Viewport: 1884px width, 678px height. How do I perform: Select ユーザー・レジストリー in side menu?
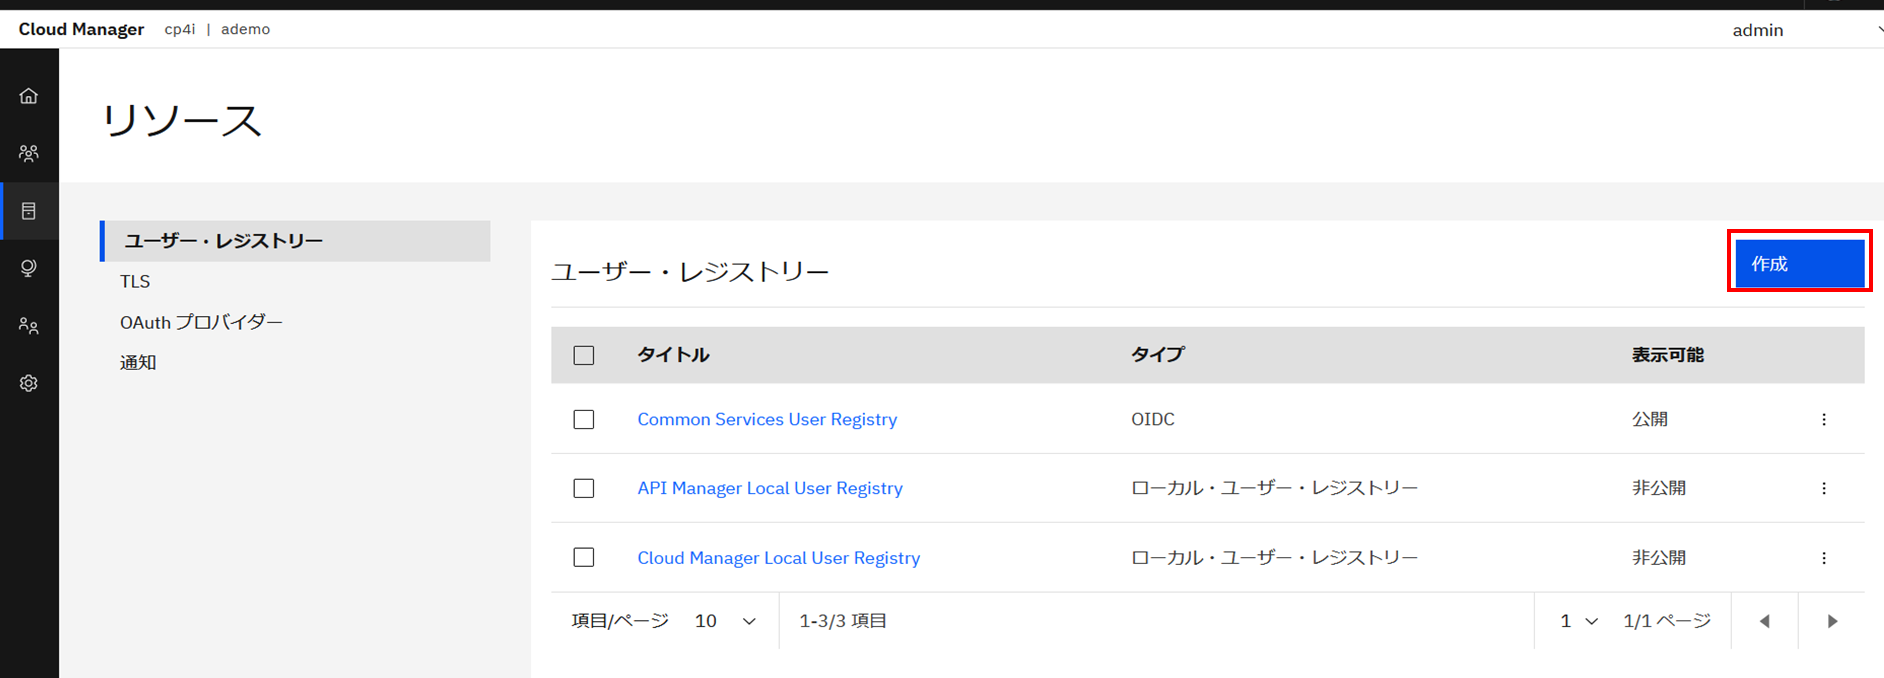(x=295, y=241)
